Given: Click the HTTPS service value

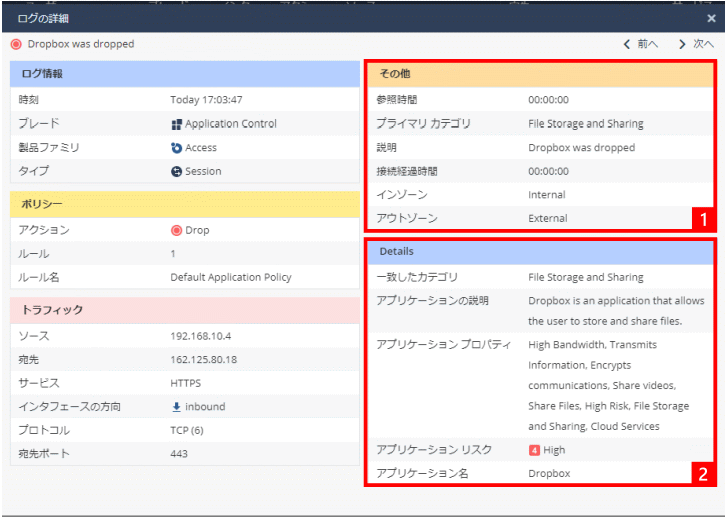Looking at the screenshot, I should (x=186, y=383).
